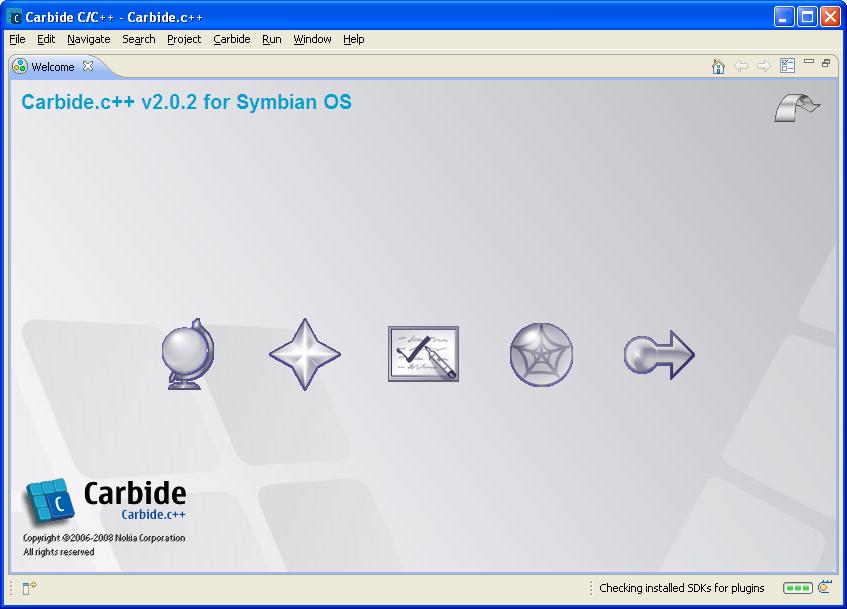Minimize the Welcome view panel
This screenshot has width=847, height=609.
[809, 62]
